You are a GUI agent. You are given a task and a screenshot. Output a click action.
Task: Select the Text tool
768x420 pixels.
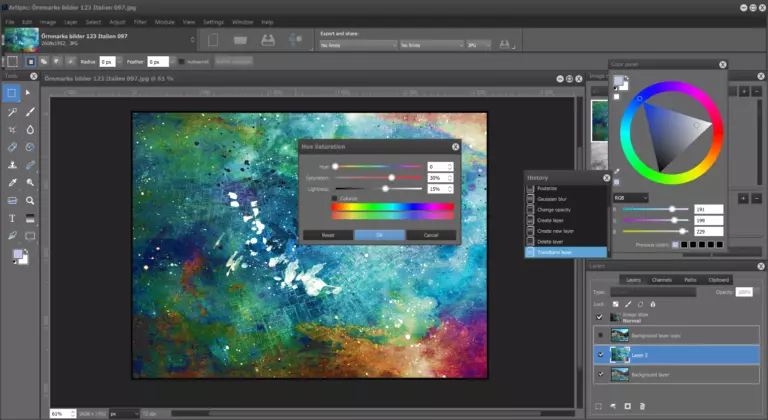(12, 218)
